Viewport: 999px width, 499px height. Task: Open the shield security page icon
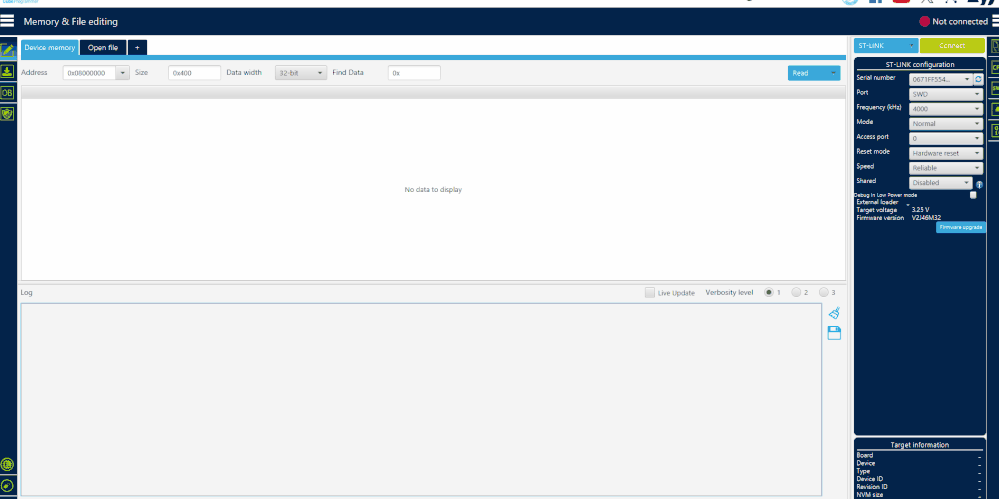7,113
